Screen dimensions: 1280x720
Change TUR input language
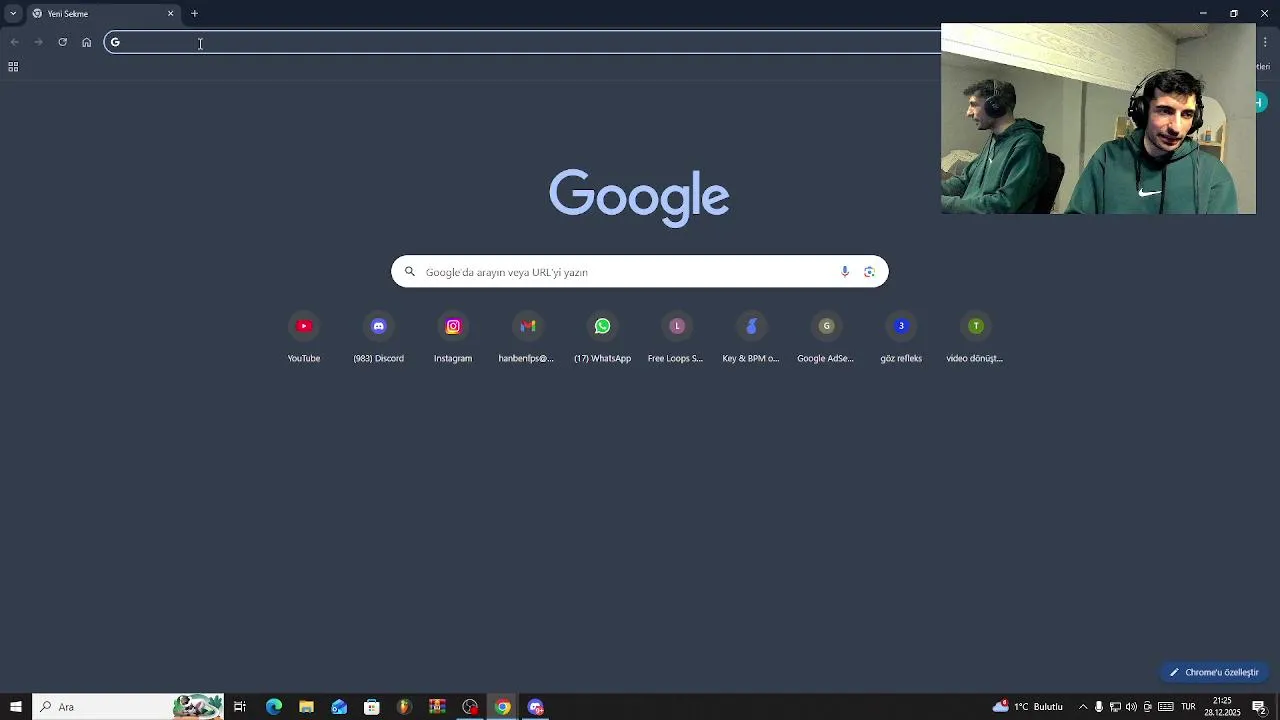[x=1188, y=707]
